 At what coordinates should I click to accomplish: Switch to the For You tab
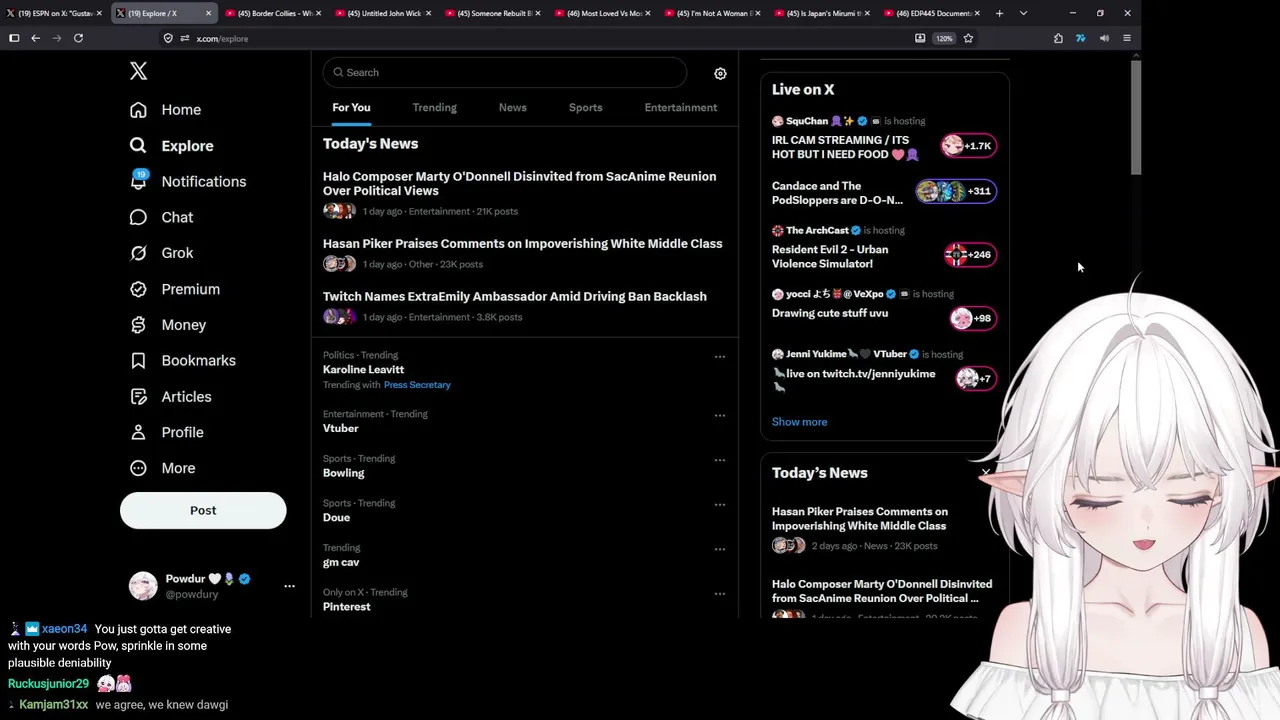click(x=351, y=107)
